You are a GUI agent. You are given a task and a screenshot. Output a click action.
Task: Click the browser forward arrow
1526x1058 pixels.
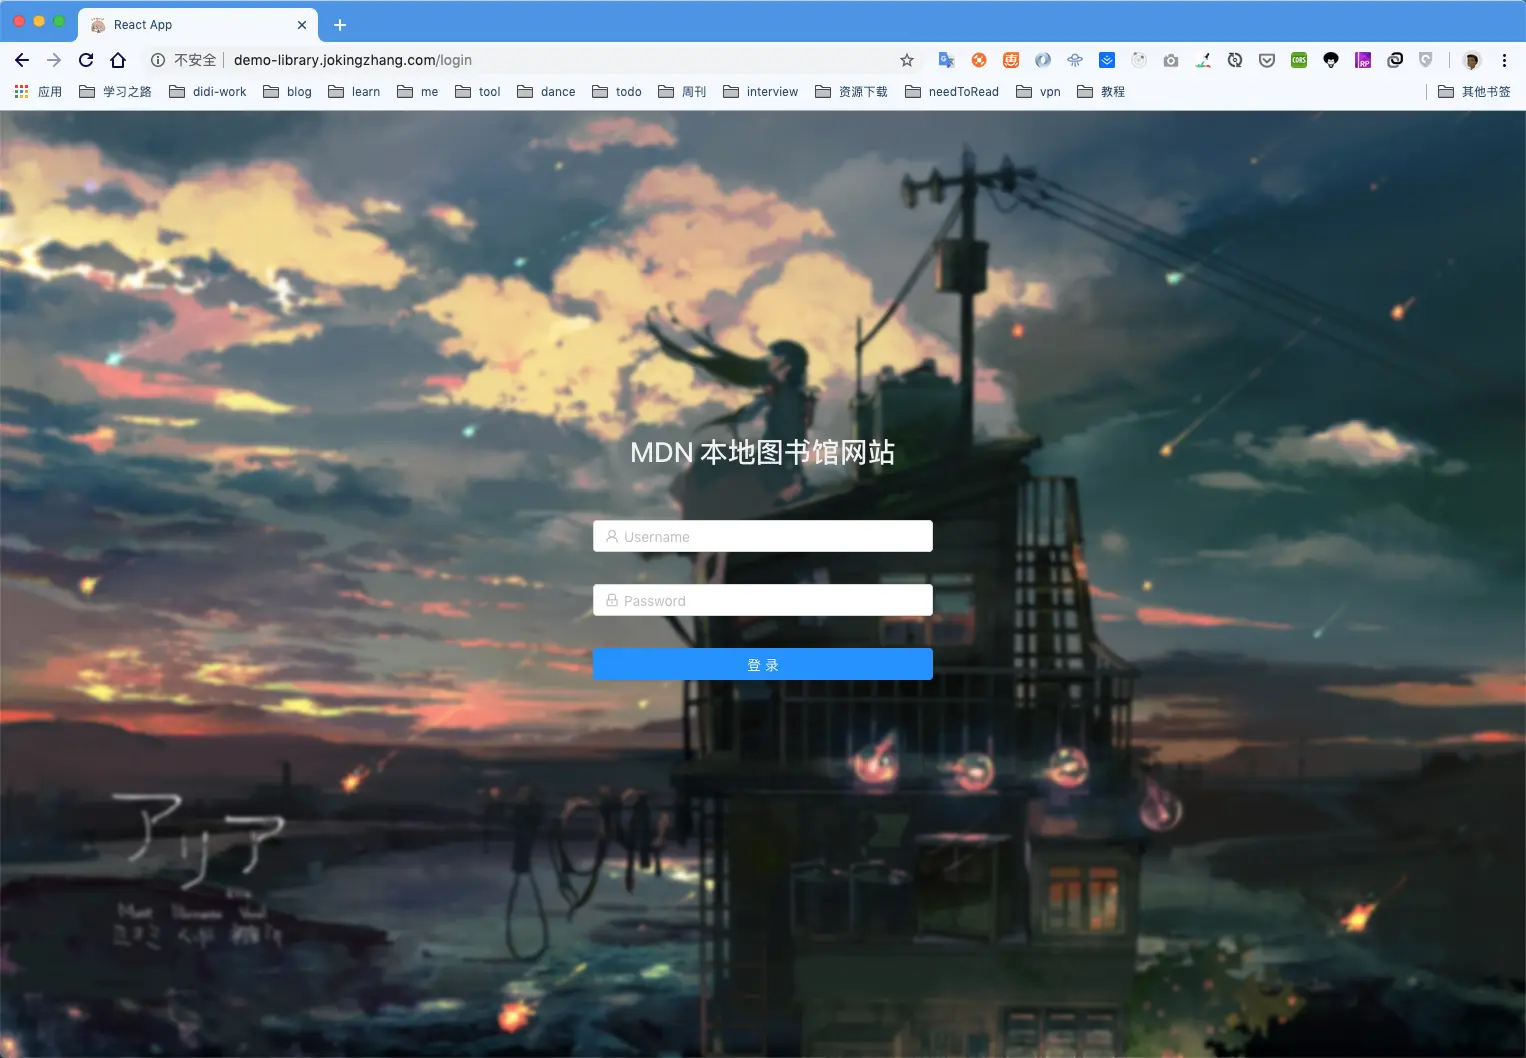(54, 60)
